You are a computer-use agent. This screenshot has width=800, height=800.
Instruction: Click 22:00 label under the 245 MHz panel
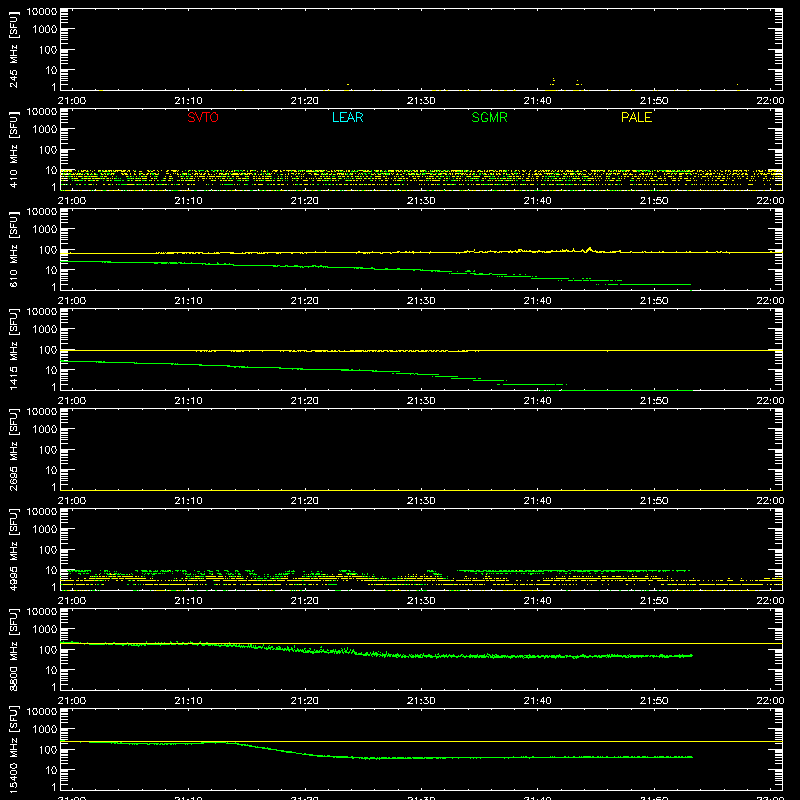tap(770, 101)
